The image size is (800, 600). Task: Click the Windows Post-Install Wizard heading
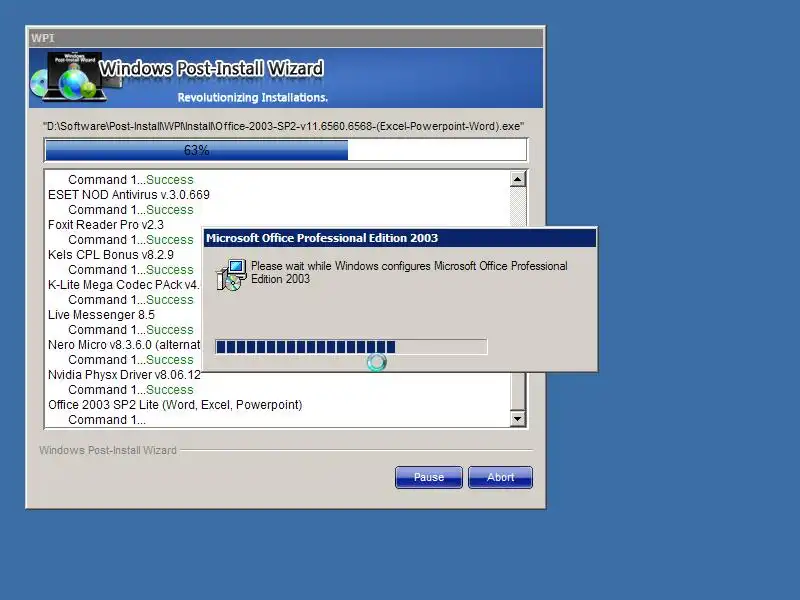click(211, 68)
